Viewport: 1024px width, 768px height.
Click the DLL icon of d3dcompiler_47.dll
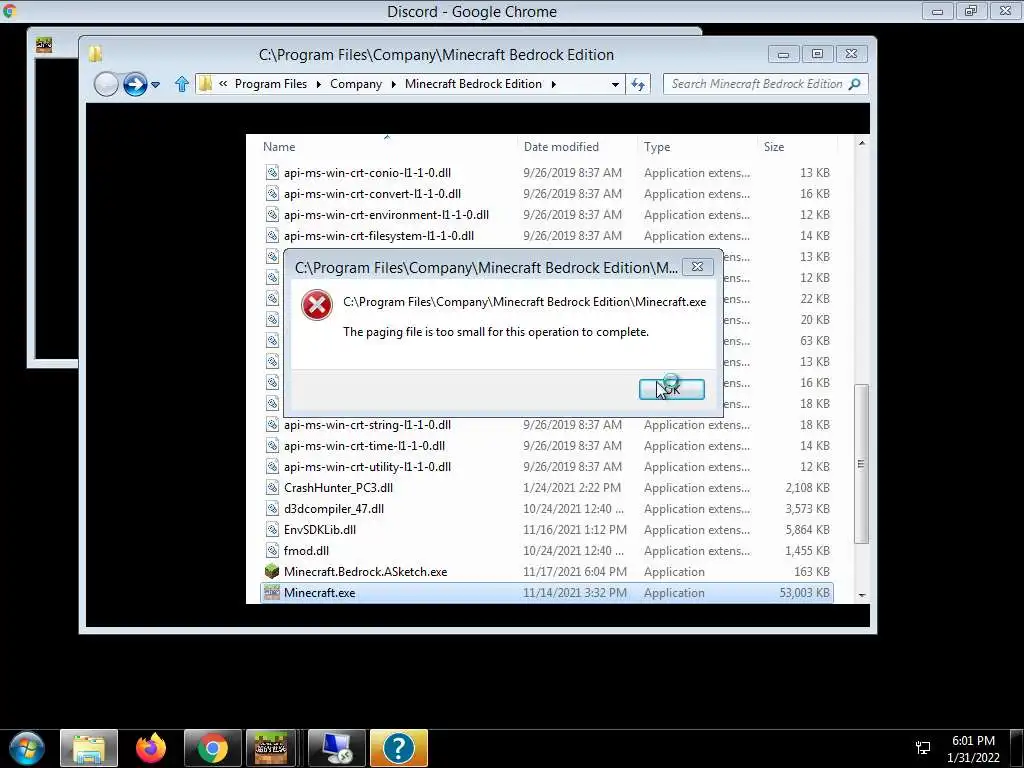click(272, 509)
